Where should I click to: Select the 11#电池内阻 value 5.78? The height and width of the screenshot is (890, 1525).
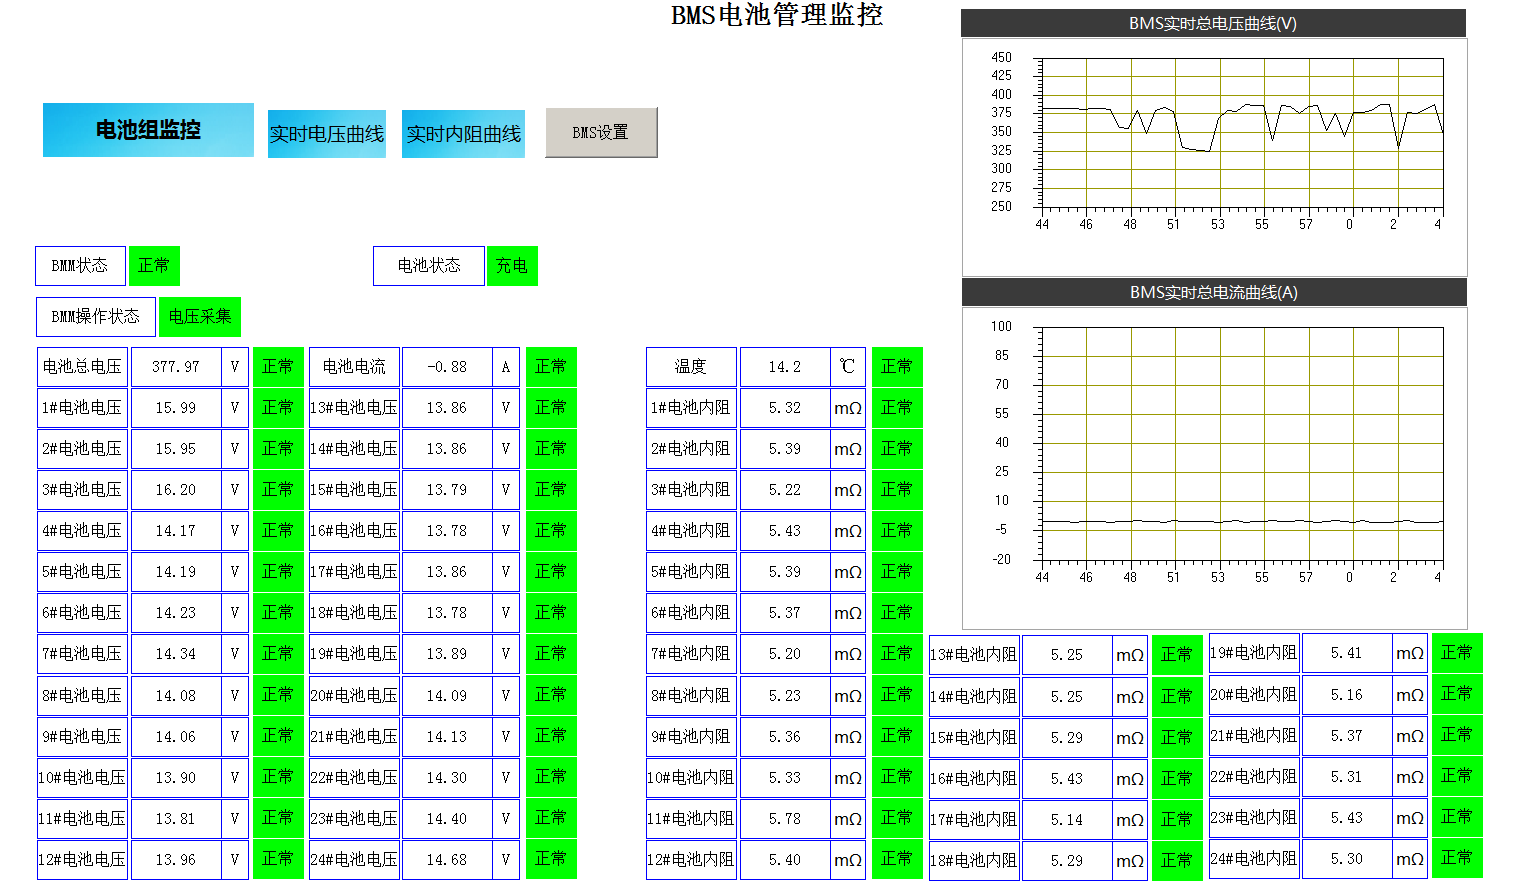coord(785,819)
